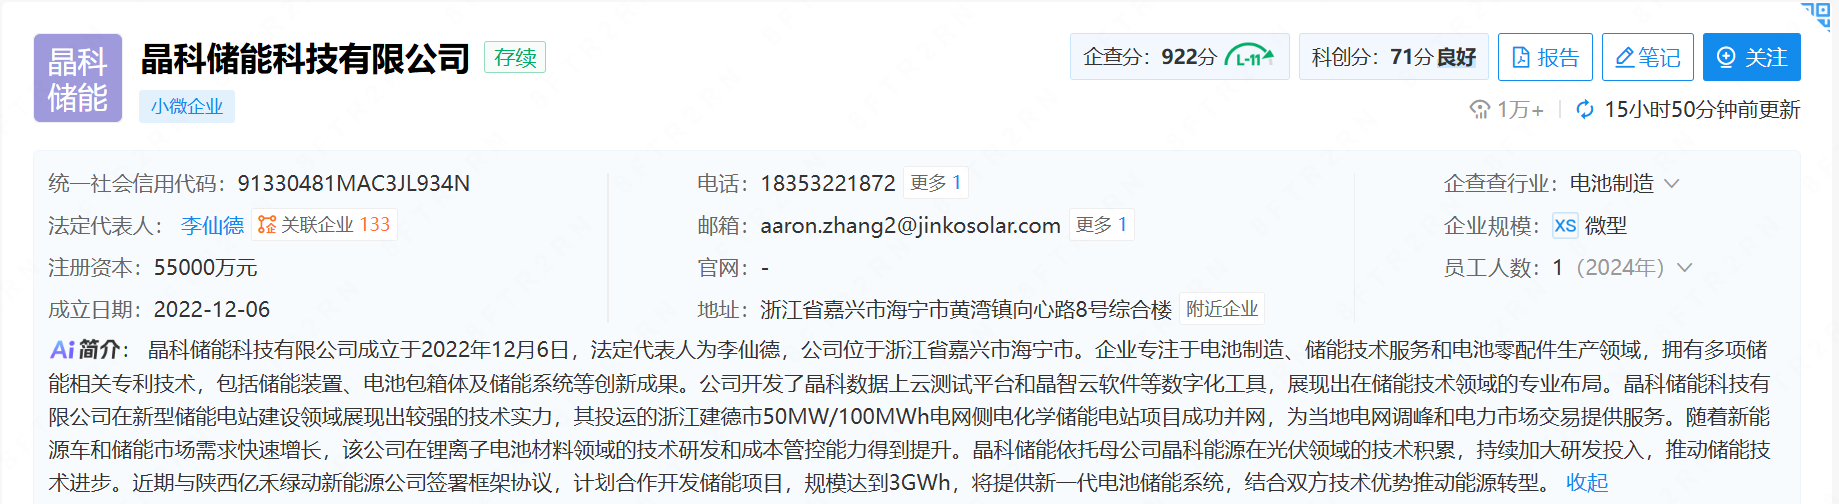Viewport: 1839px width, 504px height.
Task: Show more phone numbers with 更多 1
Action: point(936,183)
